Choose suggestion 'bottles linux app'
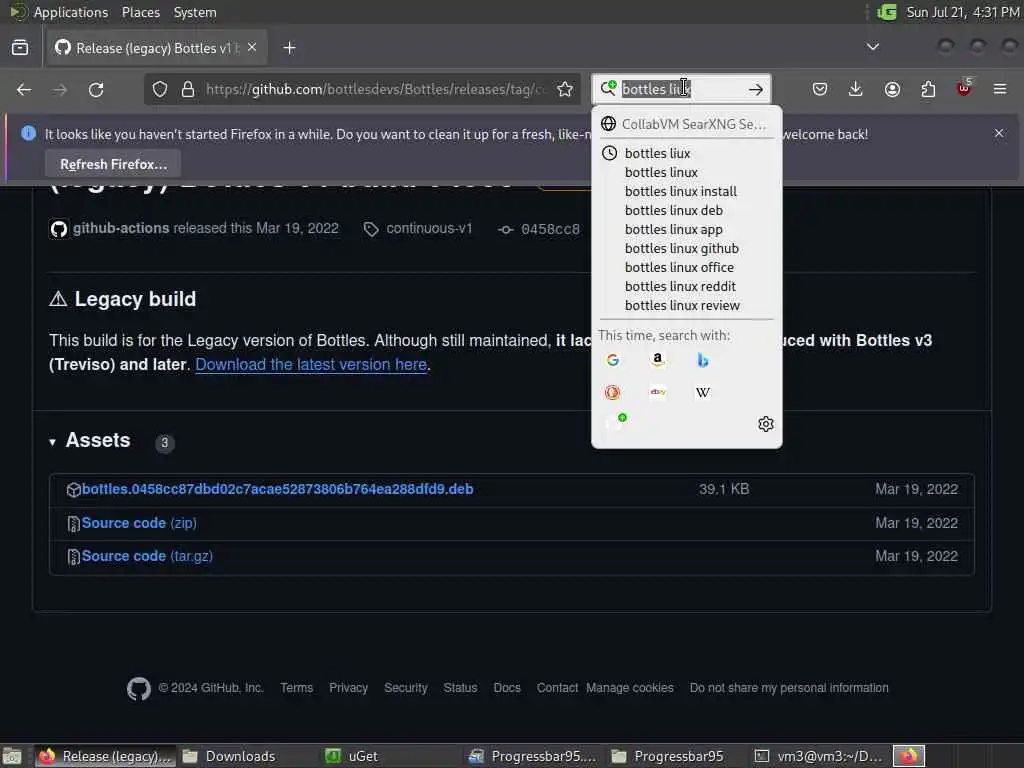Screen dimensions: 1024x768 click(x=686, y=229)
